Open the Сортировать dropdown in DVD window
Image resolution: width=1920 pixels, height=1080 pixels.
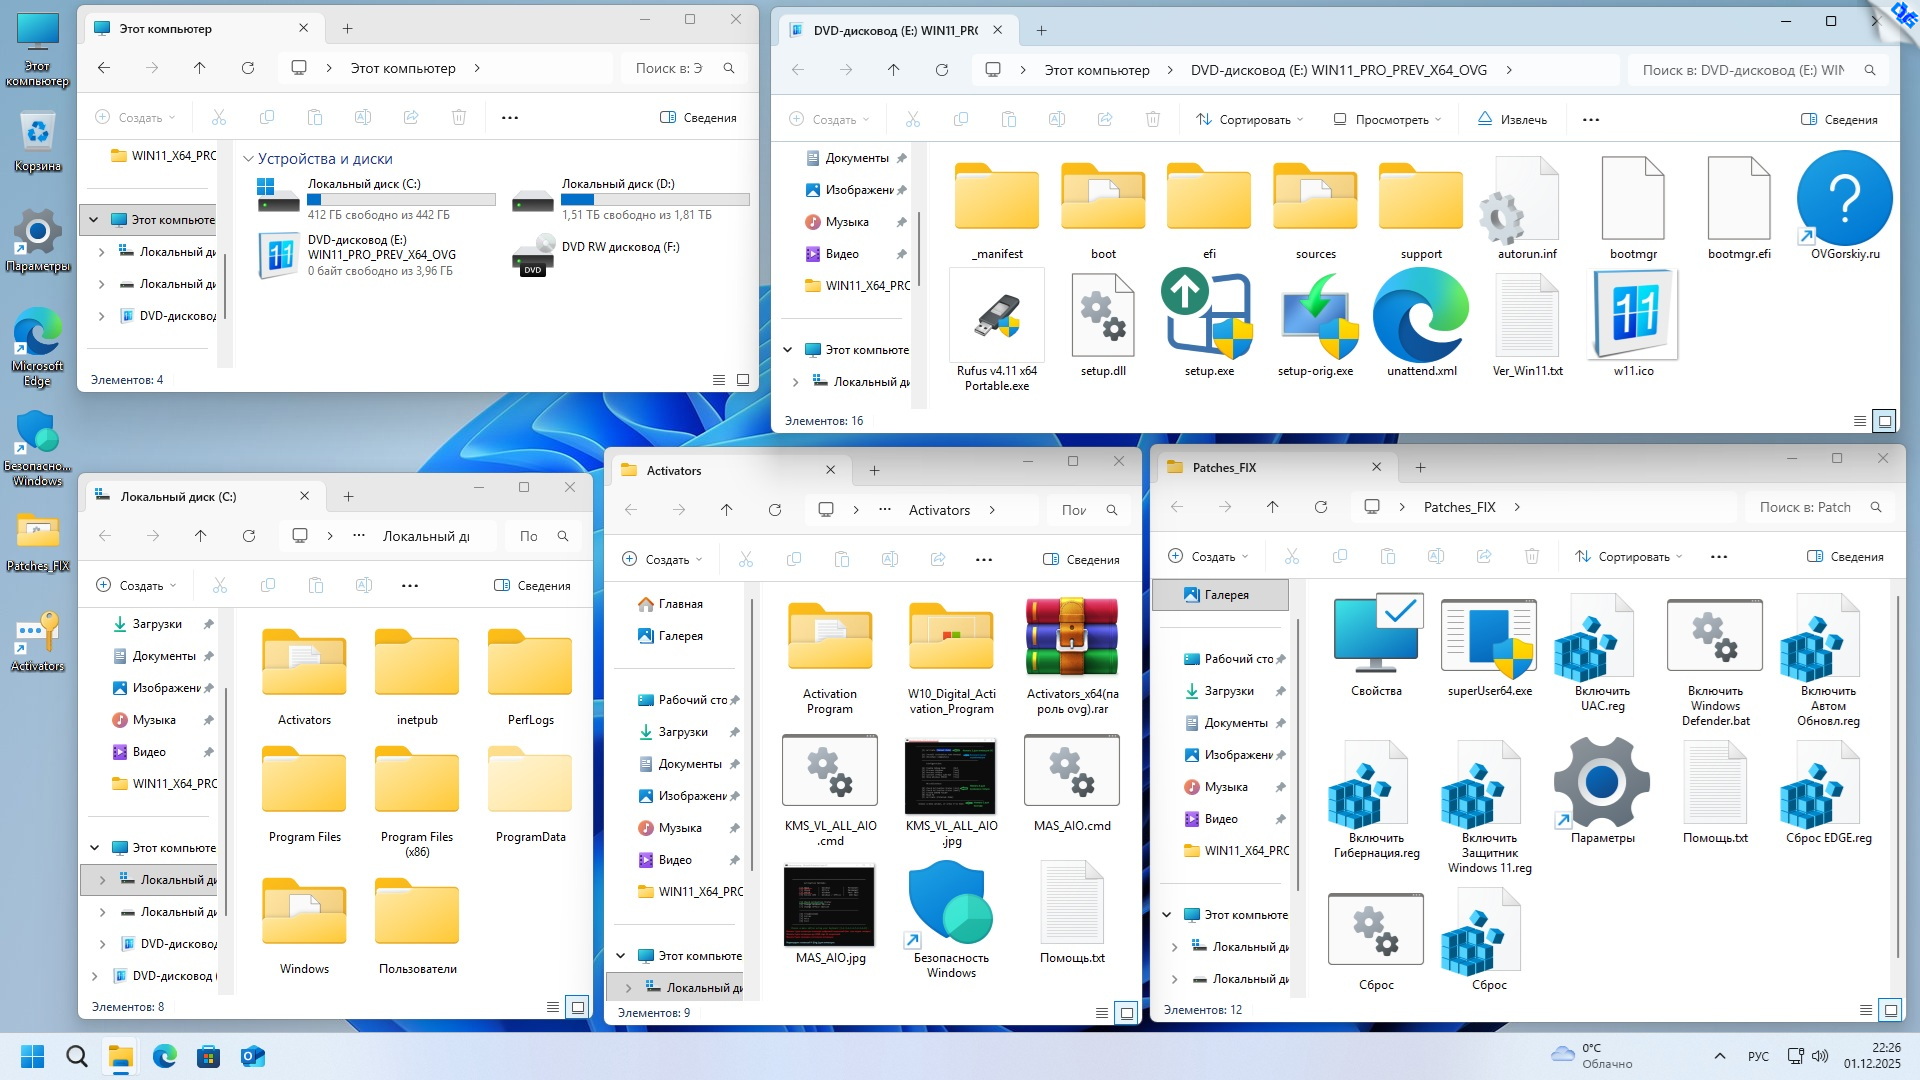1250,120
